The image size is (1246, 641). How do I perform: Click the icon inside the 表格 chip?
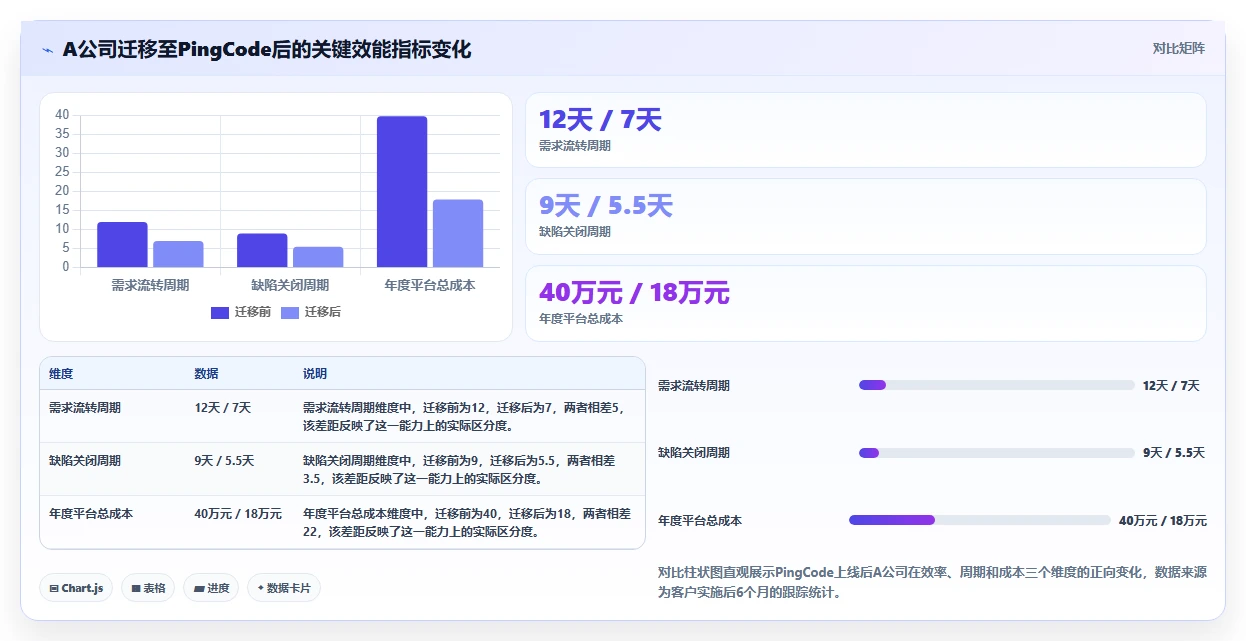pyautogui.click(x=135, y=588)
